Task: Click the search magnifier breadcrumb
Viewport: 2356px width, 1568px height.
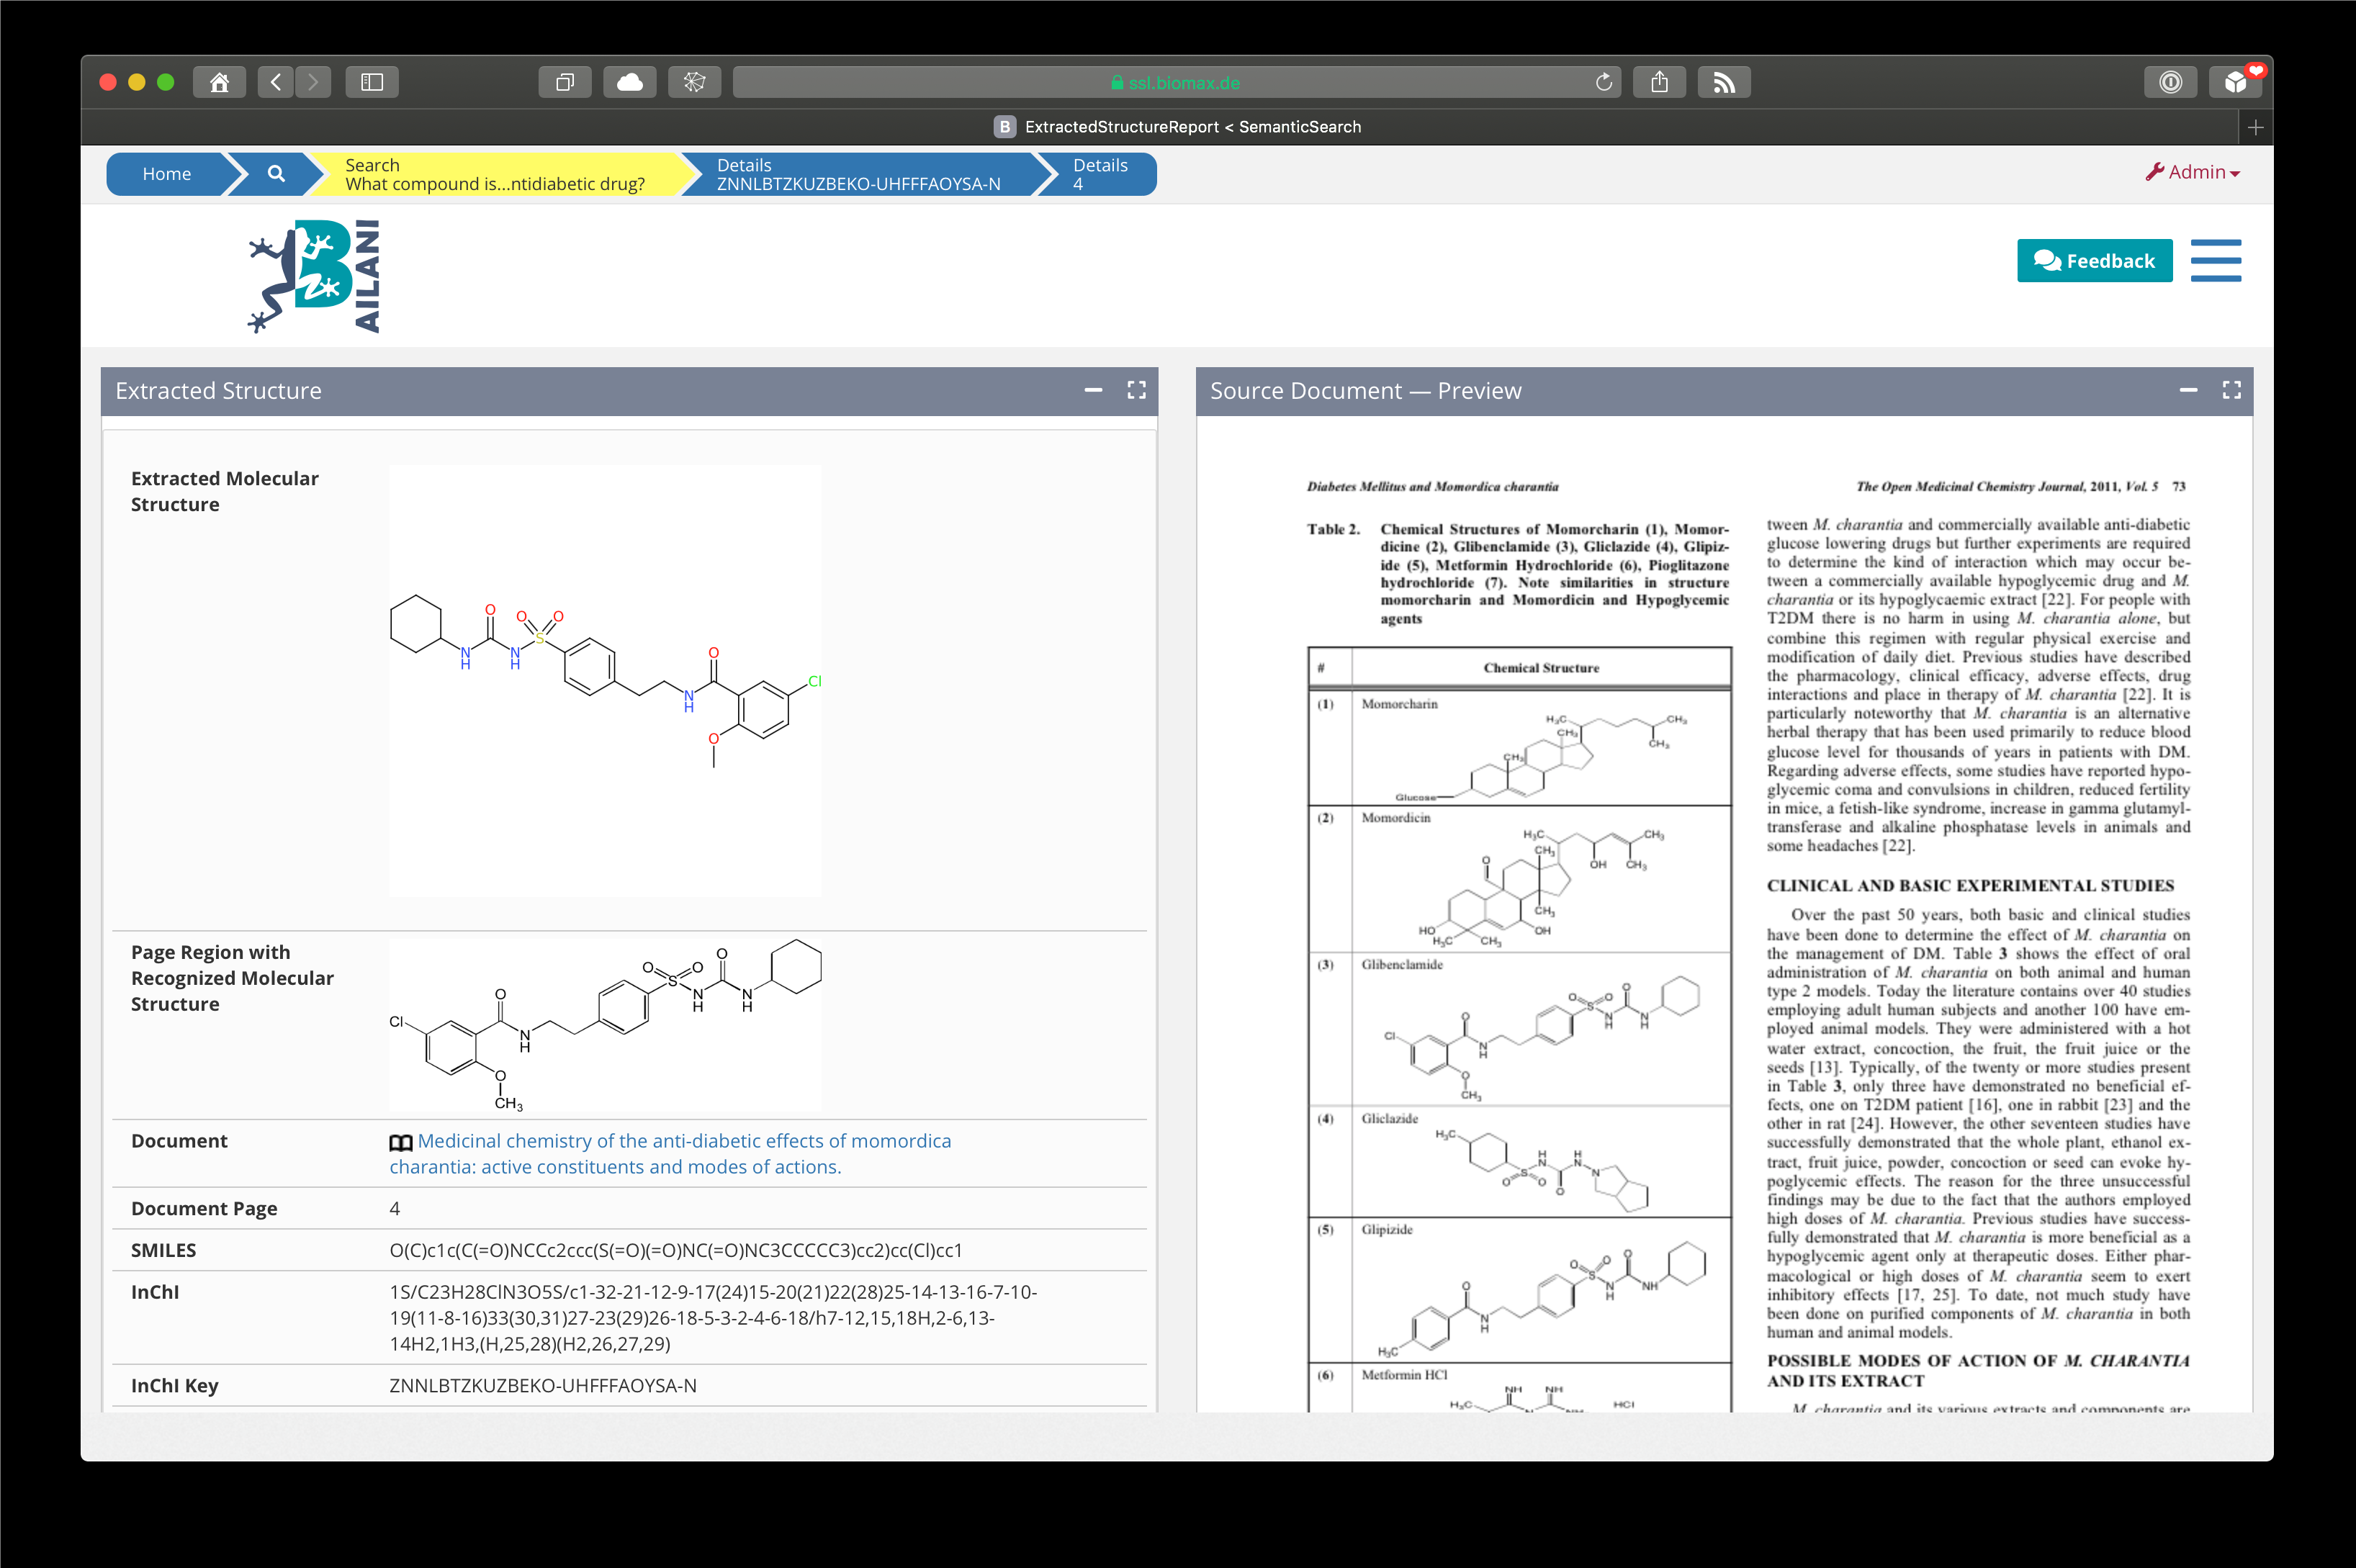Action: (x=276, y=174)
